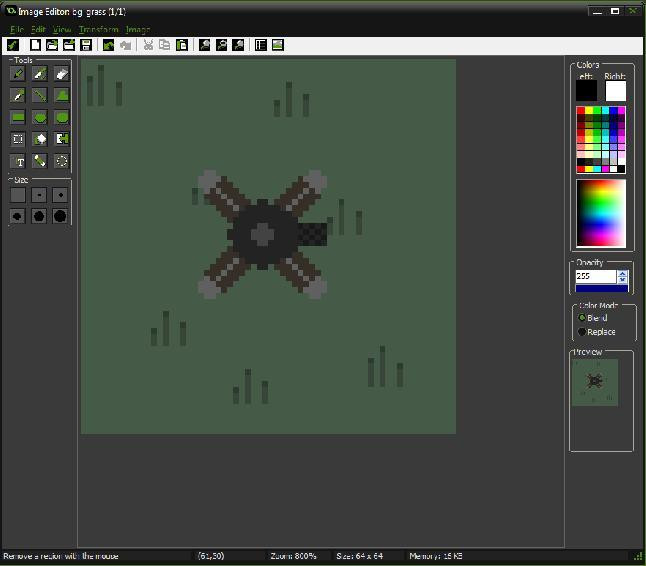Select the Rounded Rectangle tool
The width and height of the screenshot is (646, 566).
pyautogui.click(x=61, y=117)
